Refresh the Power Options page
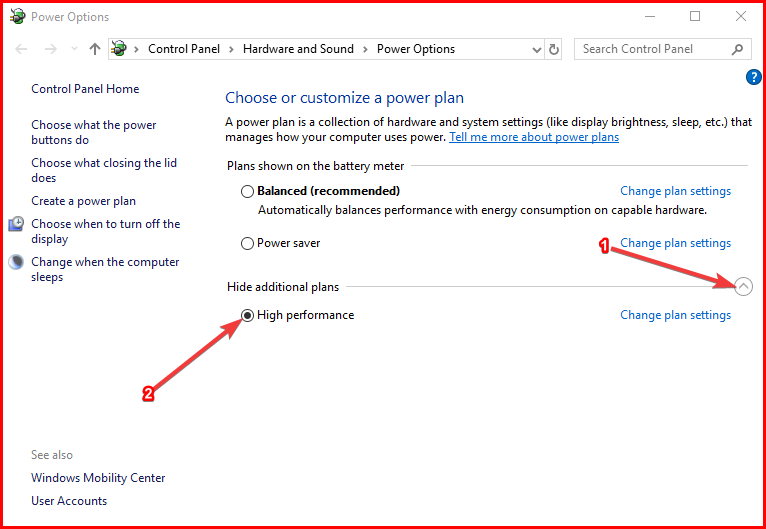This screenshot has height=529, width=766. click(x=555, y=49)
